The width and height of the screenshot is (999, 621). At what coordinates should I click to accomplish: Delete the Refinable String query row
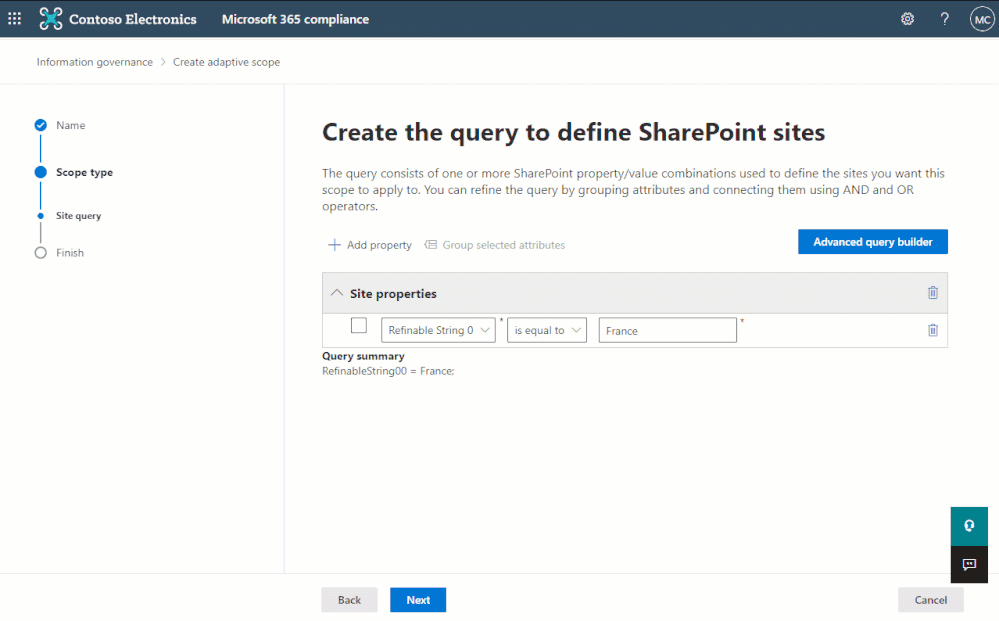tap(933, 330)
